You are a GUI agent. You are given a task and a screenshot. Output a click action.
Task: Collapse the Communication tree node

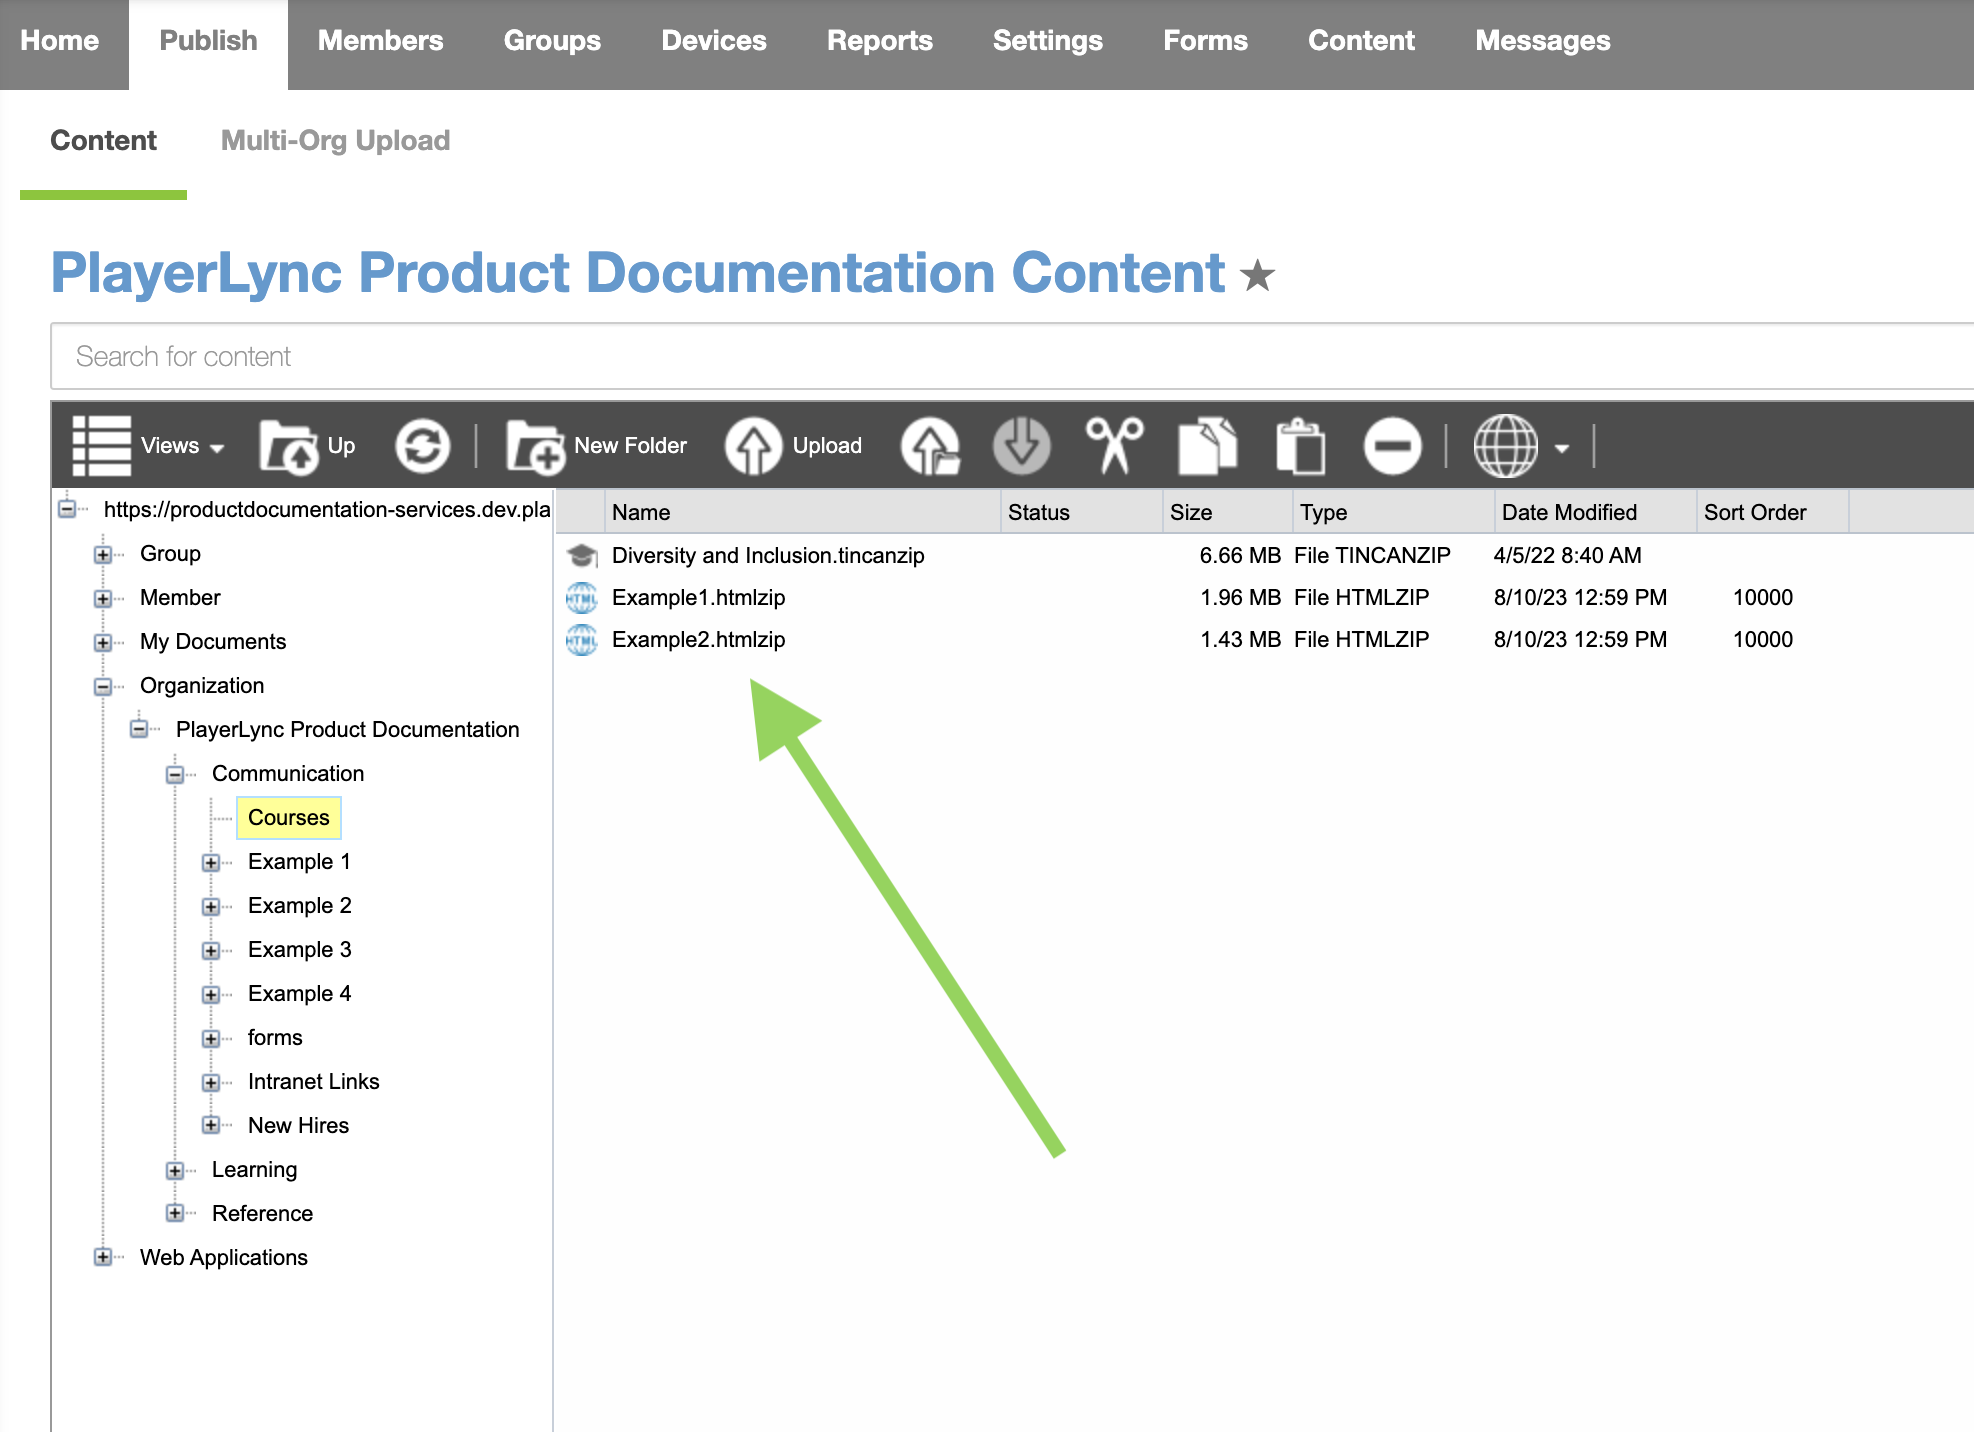pos(175,774)
